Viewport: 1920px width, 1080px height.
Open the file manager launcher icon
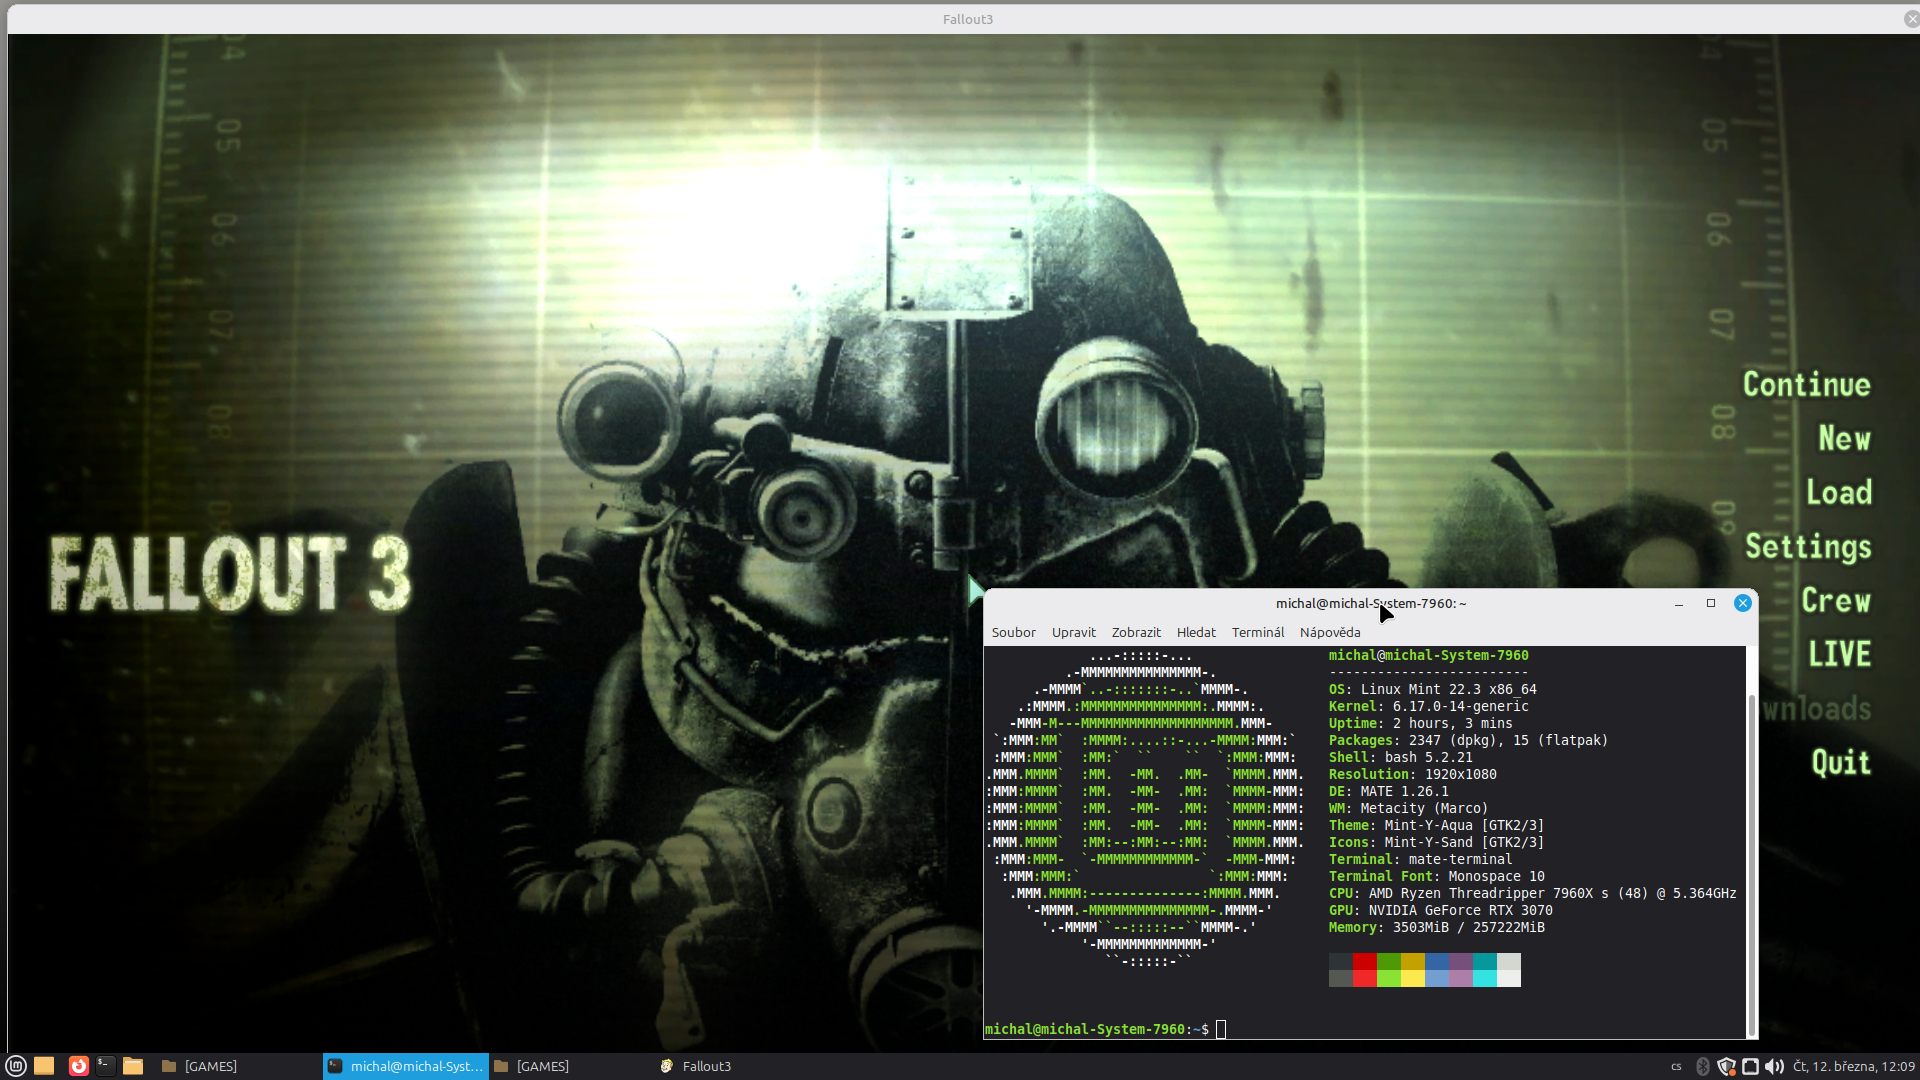coord(133,1066)
